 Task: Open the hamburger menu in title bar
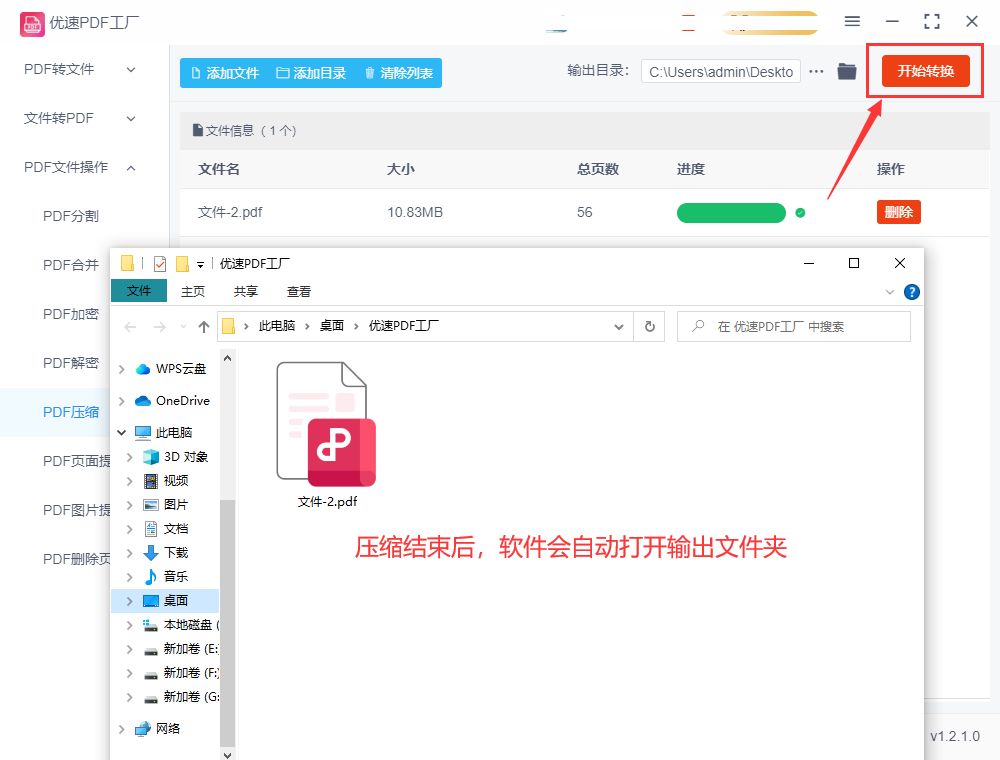pos(852,21)
